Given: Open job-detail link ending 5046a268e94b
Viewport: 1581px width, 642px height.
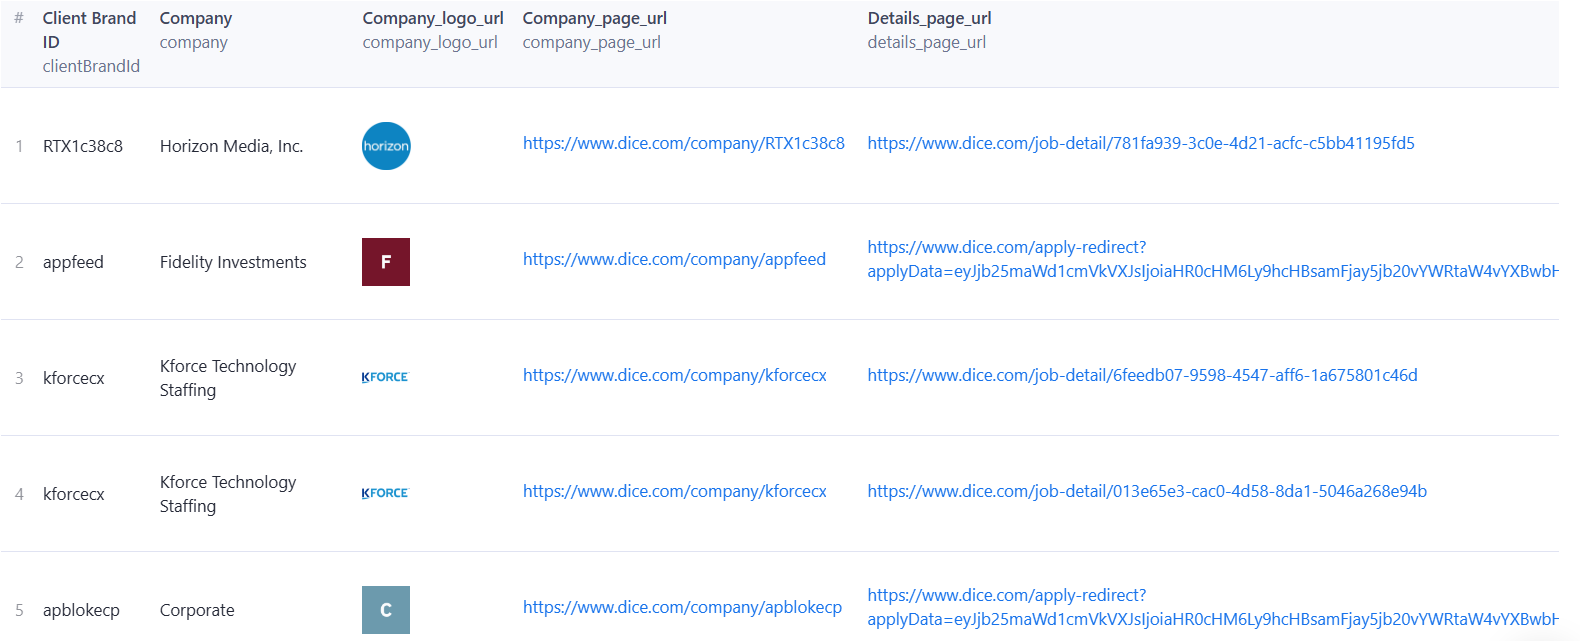Looking at the screenshot, I should [1147, 491].
